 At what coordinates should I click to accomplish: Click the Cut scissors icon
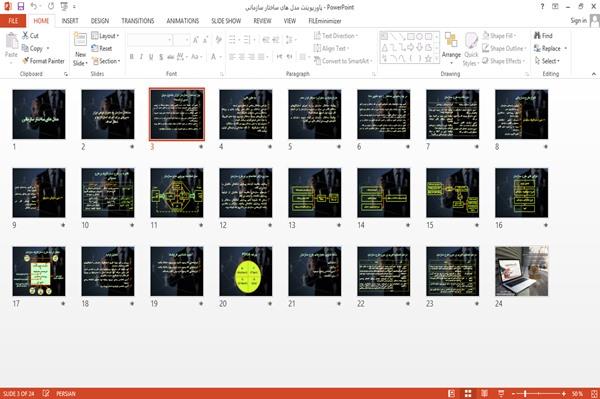(25, 36)
